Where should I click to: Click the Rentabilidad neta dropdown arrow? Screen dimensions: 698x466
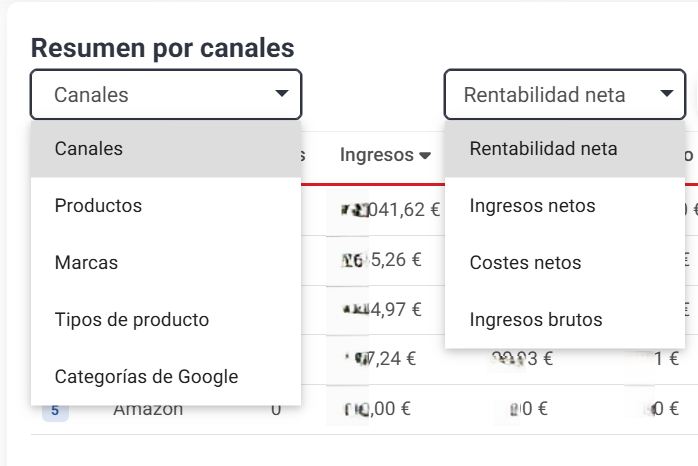pos(666,93)
